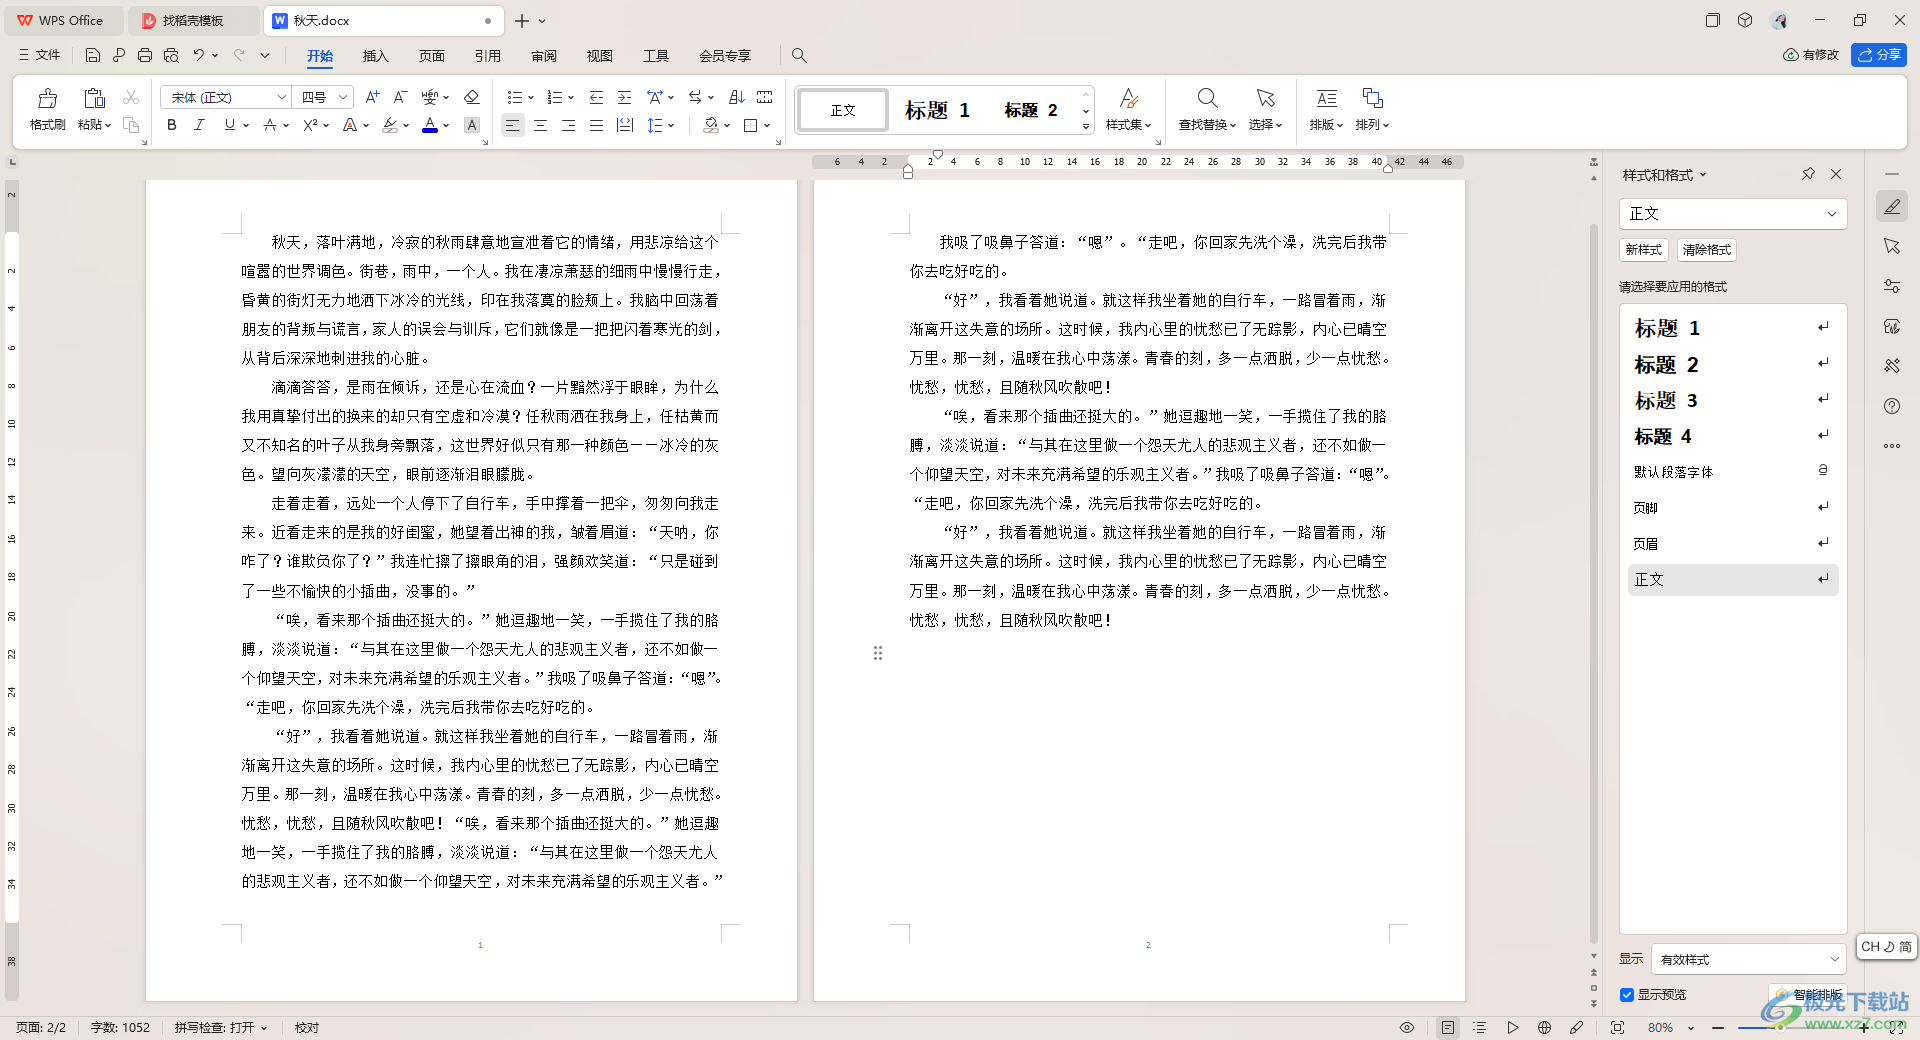Toggle page layout view in status bar
This screenshot has height=1040, width=1920.
pyautogui.click(x=1448, y=1027)
